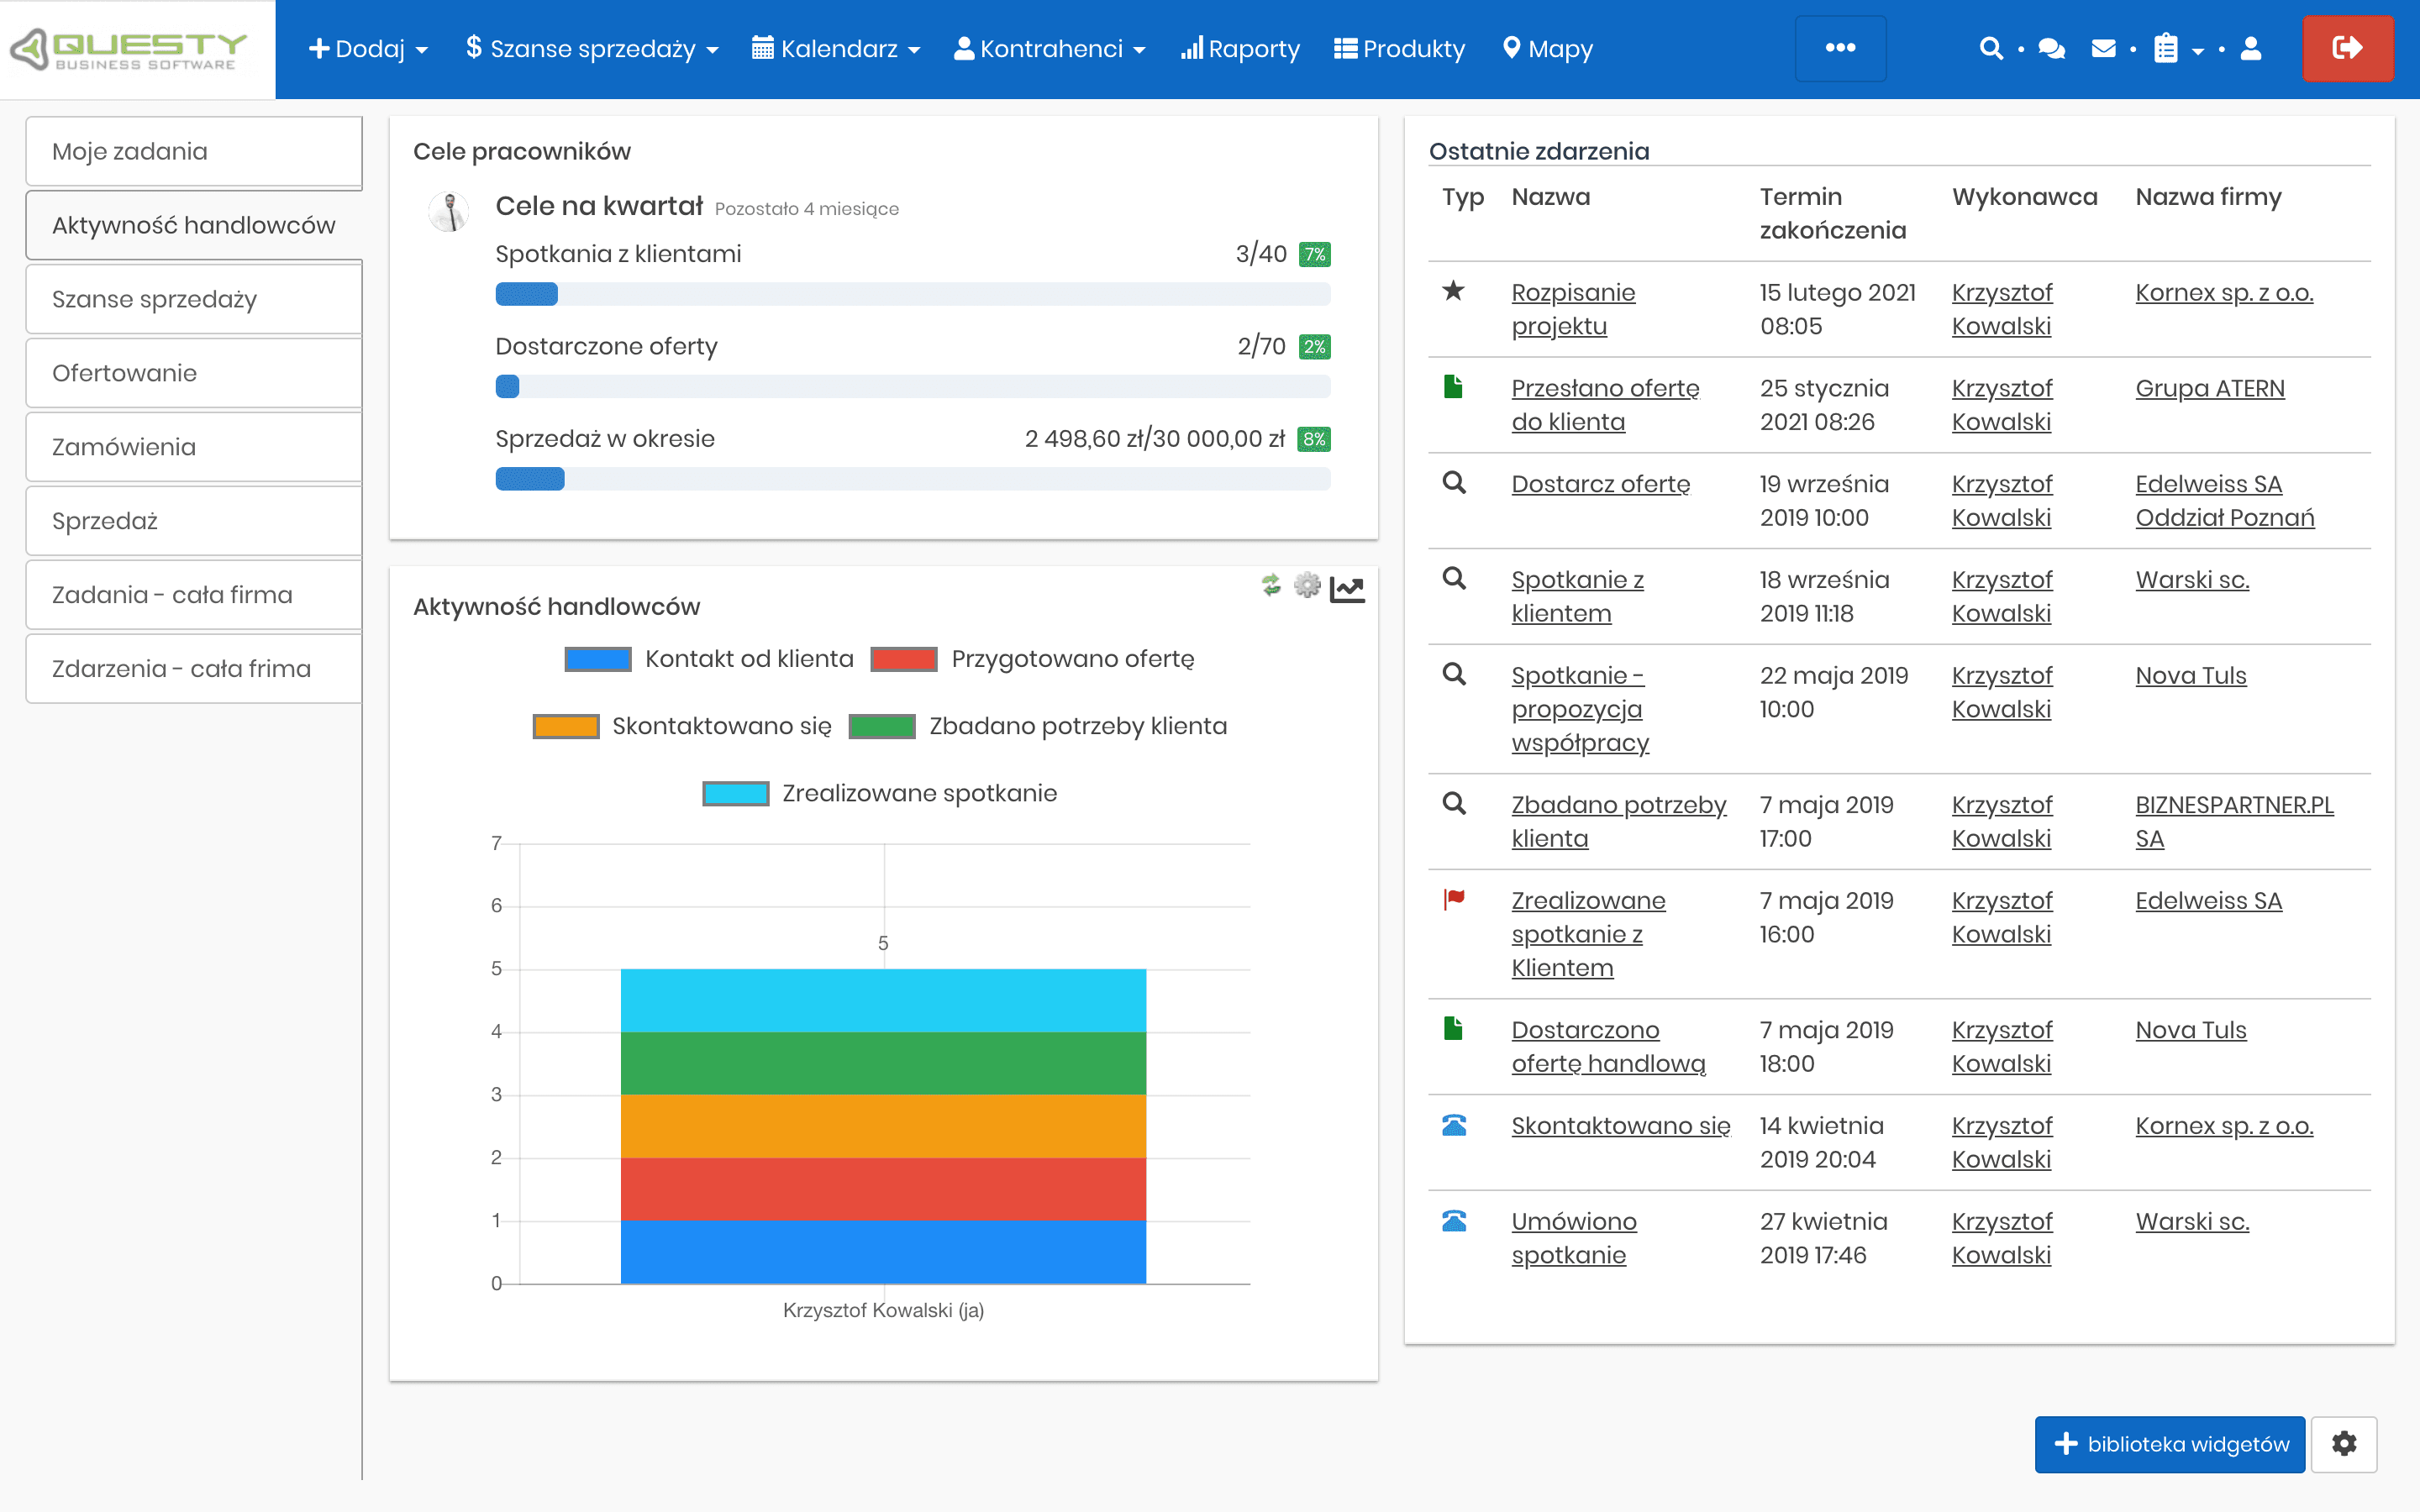Click green segment of stacked bar chart
Image resolution: width=2420 pixels, height=1512 pixels.
click(883, 1063)
